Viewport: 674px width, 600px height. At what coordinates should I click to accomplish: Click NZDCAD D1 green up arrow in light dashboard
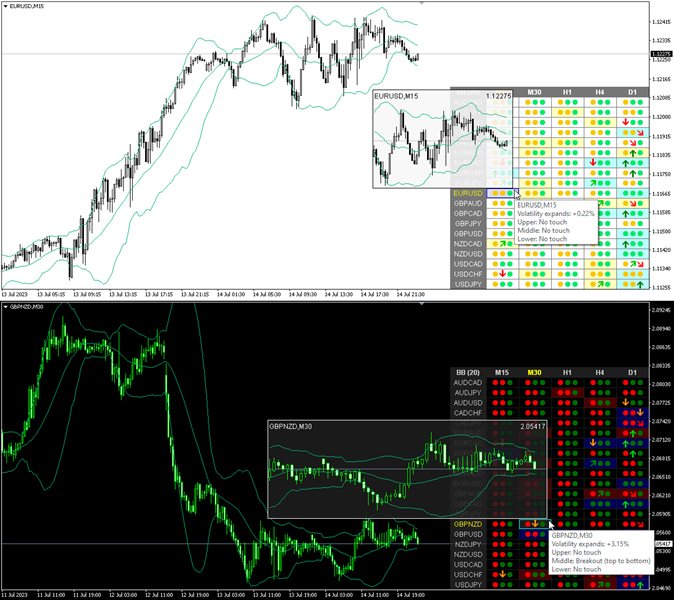pos(625,244)
